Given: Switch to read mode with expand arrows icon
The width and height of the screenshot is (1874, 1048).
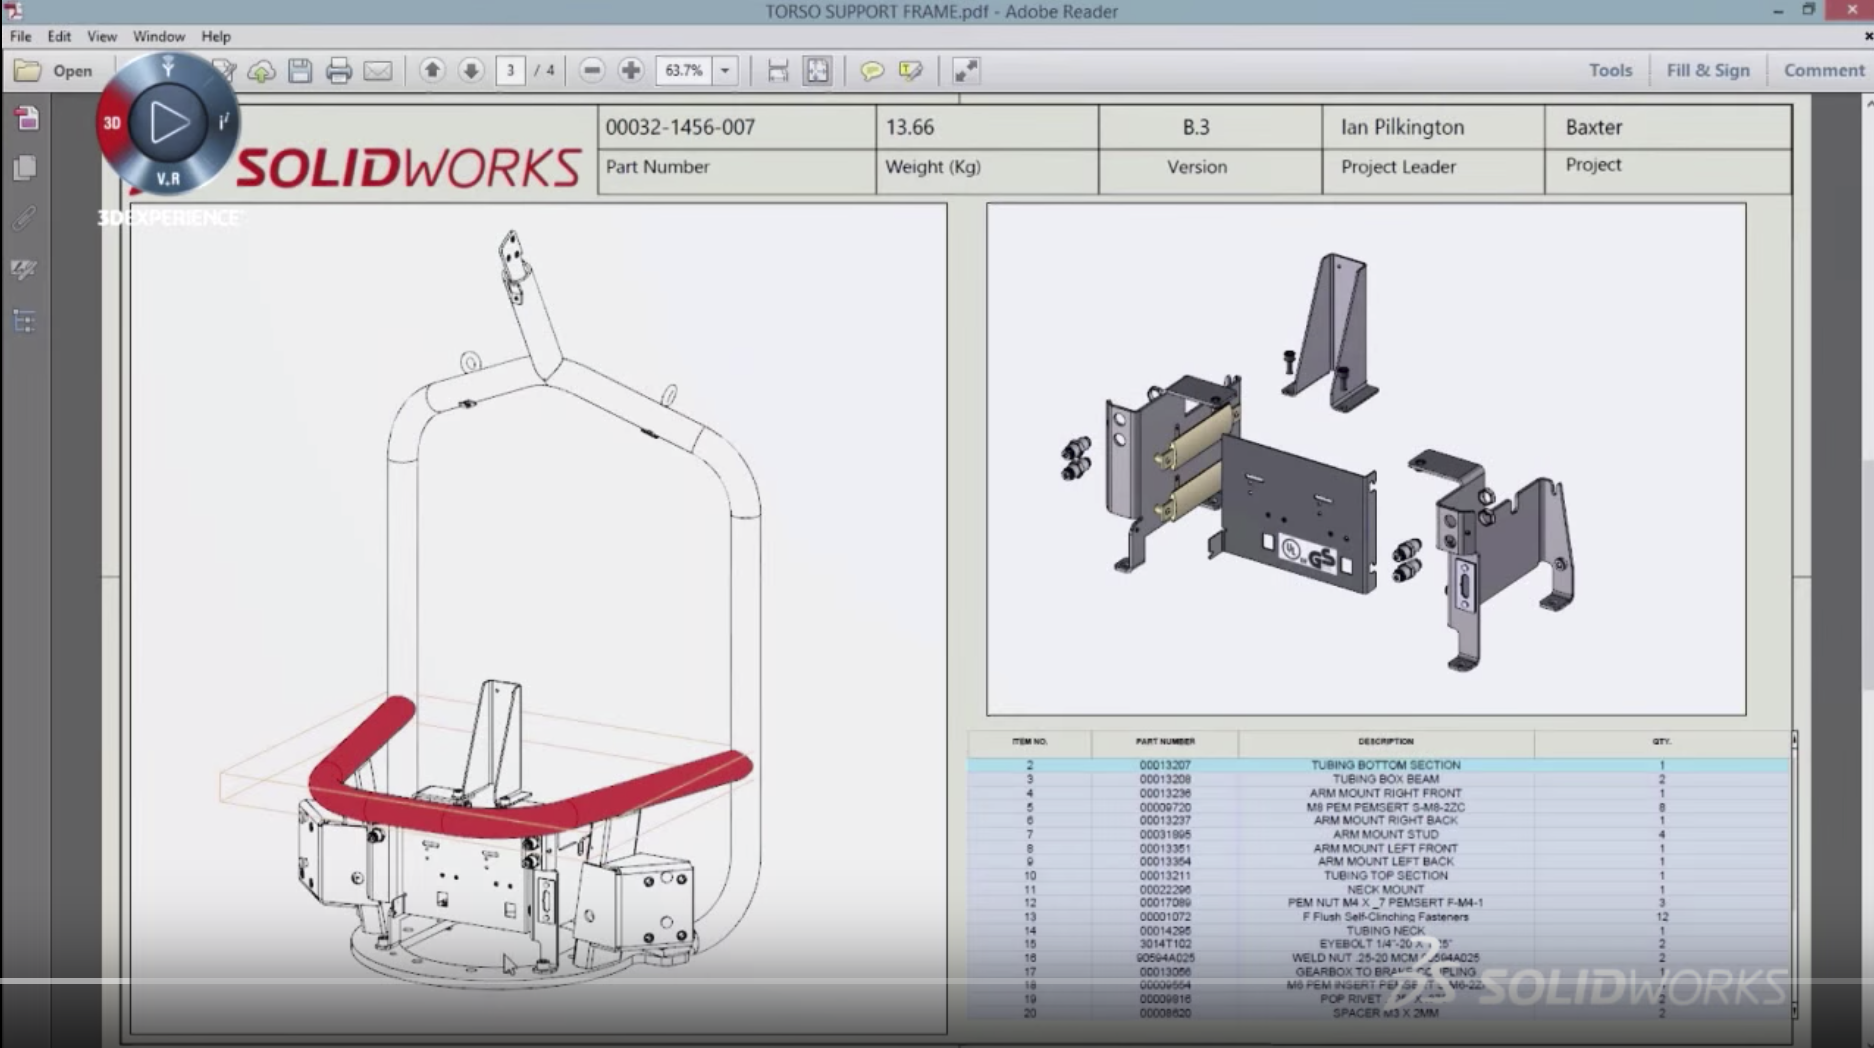Looking at the screenshot, I should 966,71.
